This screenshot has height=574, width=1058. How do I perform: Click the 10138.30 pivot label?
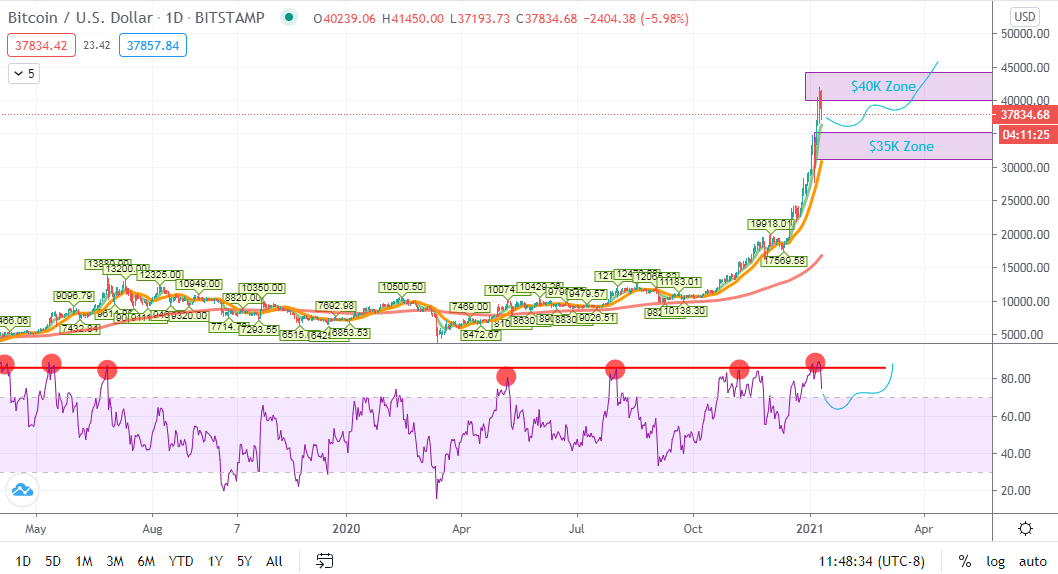click(684, 311)
